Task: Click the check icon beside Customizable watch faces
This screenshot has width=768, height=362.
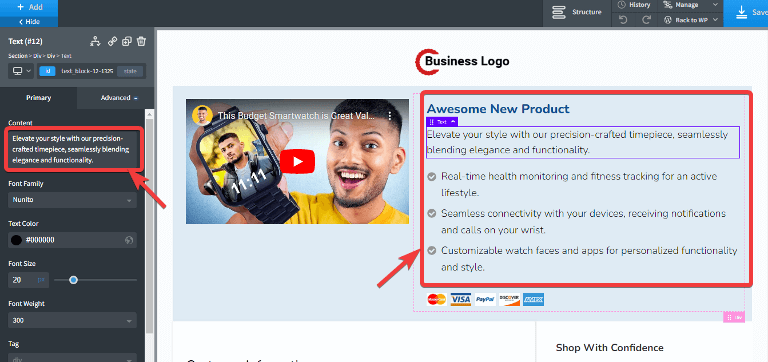Action: 432,251
